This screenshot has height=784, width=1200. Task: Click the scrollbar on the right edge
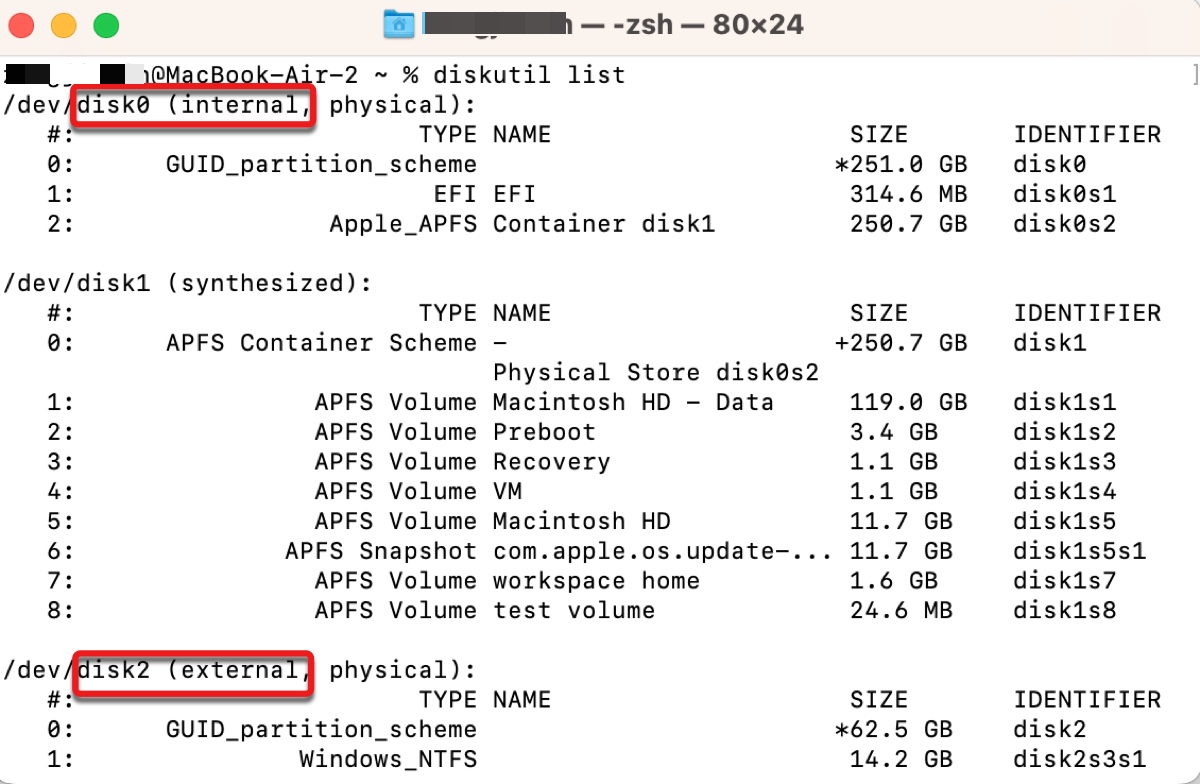[x=1193, y=74]
